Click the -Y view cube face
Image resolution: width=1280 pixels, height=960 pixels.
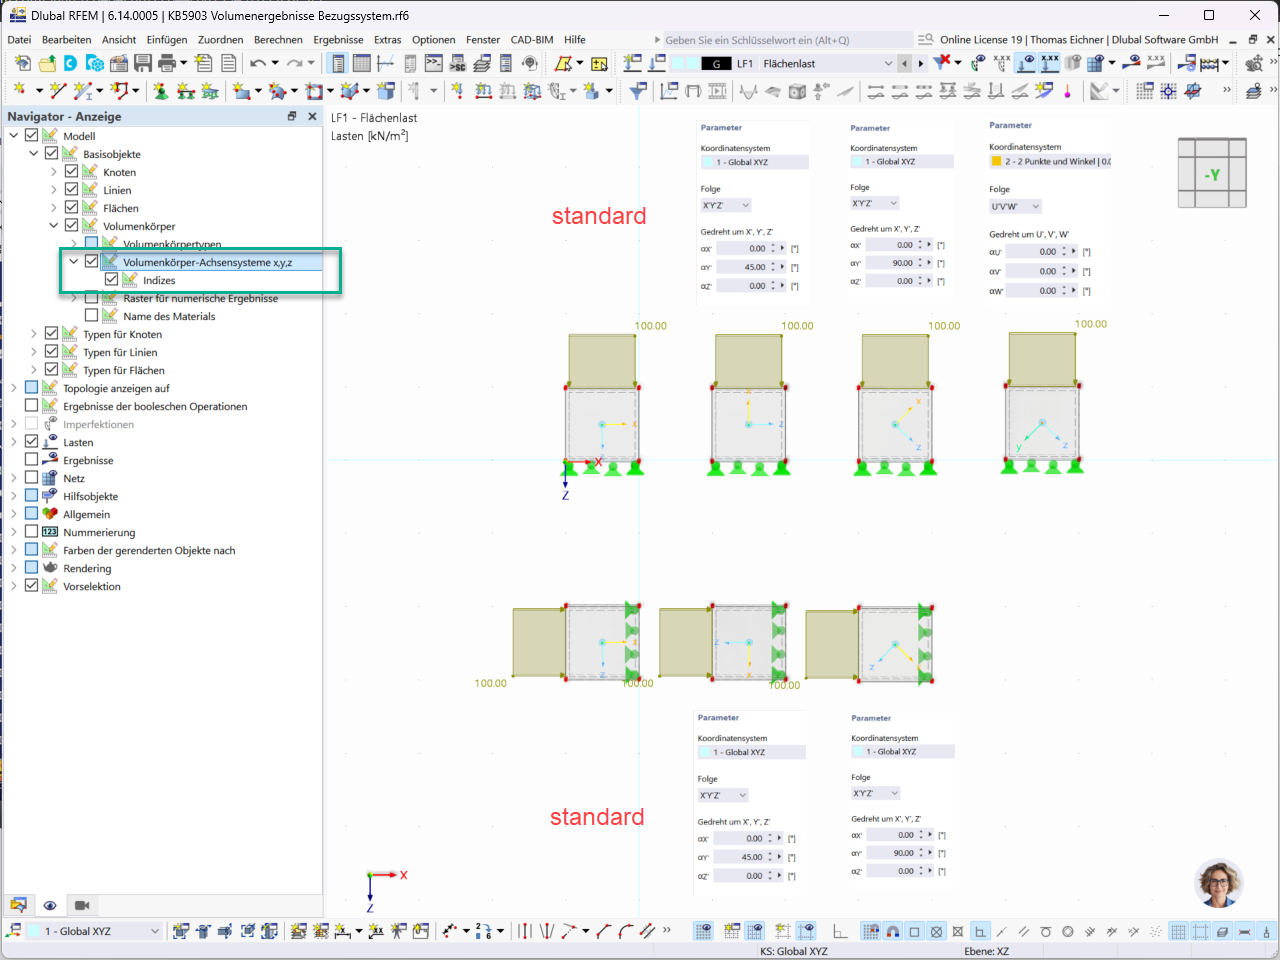[1212, 175]
